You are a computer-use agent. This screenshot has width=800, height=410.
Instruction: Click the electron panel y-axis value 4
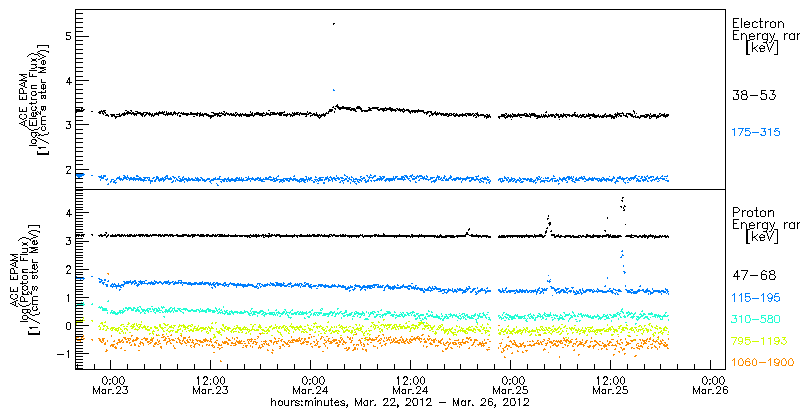point(66,81)
